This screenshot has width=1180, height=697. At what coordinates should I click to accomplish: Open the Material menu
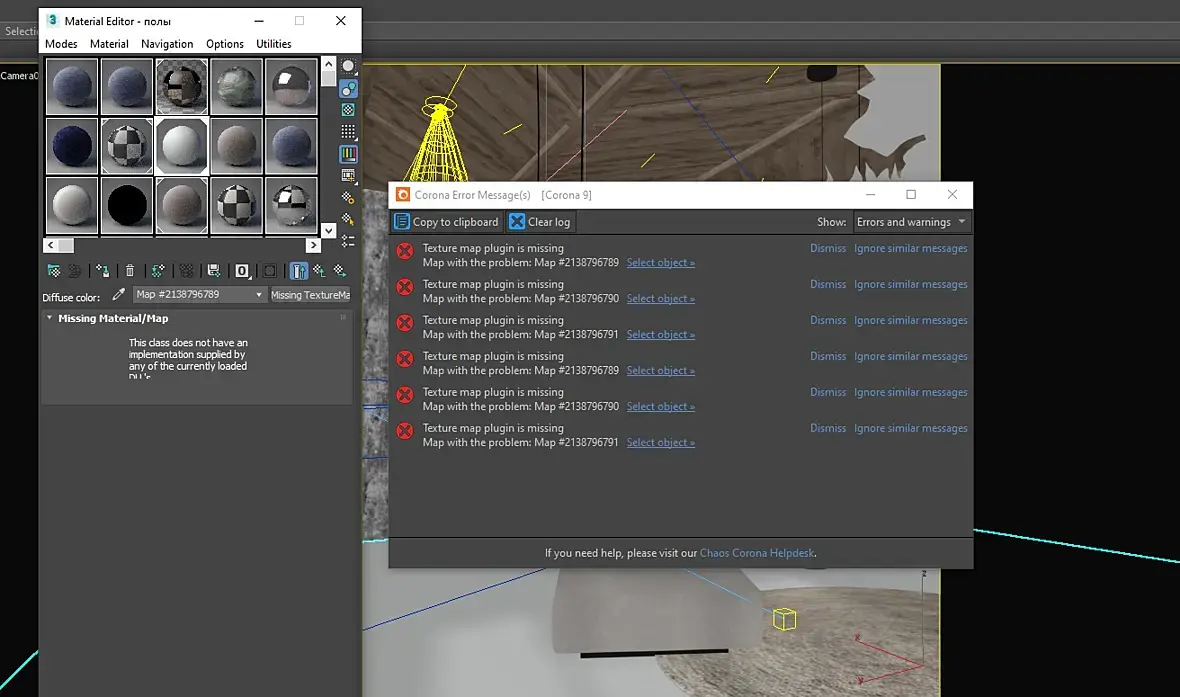(109, 44)
